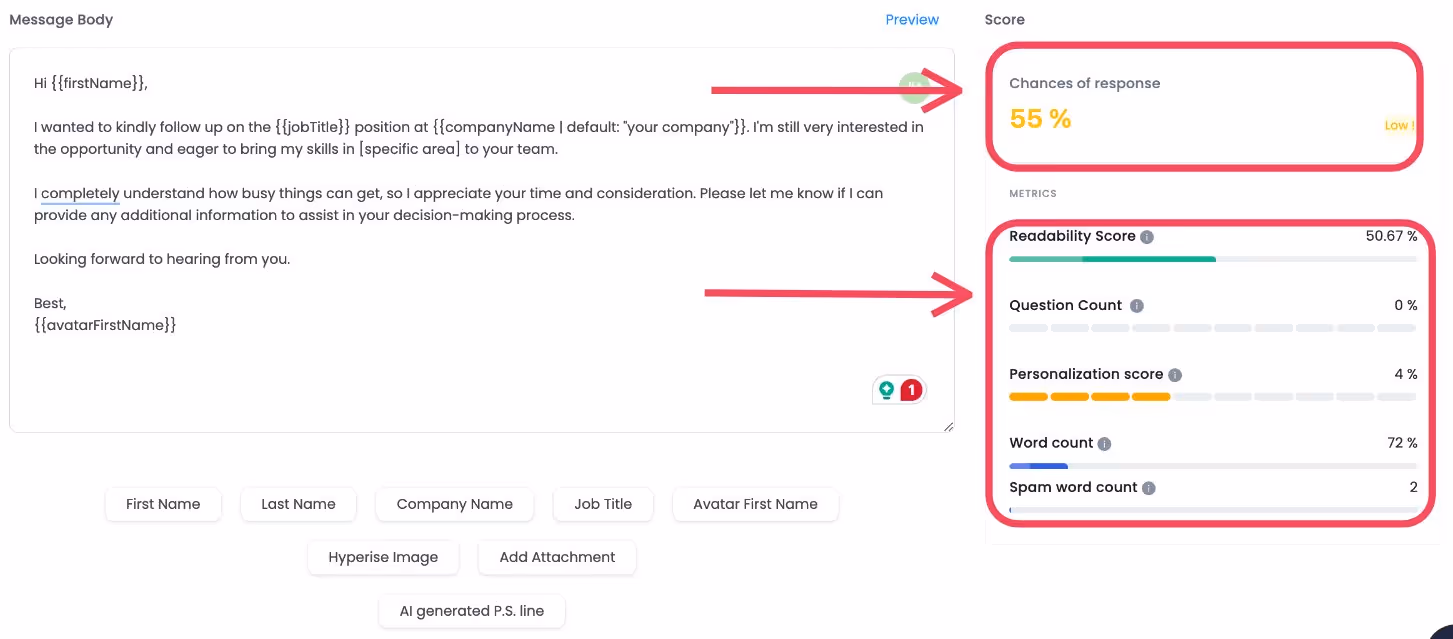
Task: Click the Question Count info icon
Action: click(1136, 305)
